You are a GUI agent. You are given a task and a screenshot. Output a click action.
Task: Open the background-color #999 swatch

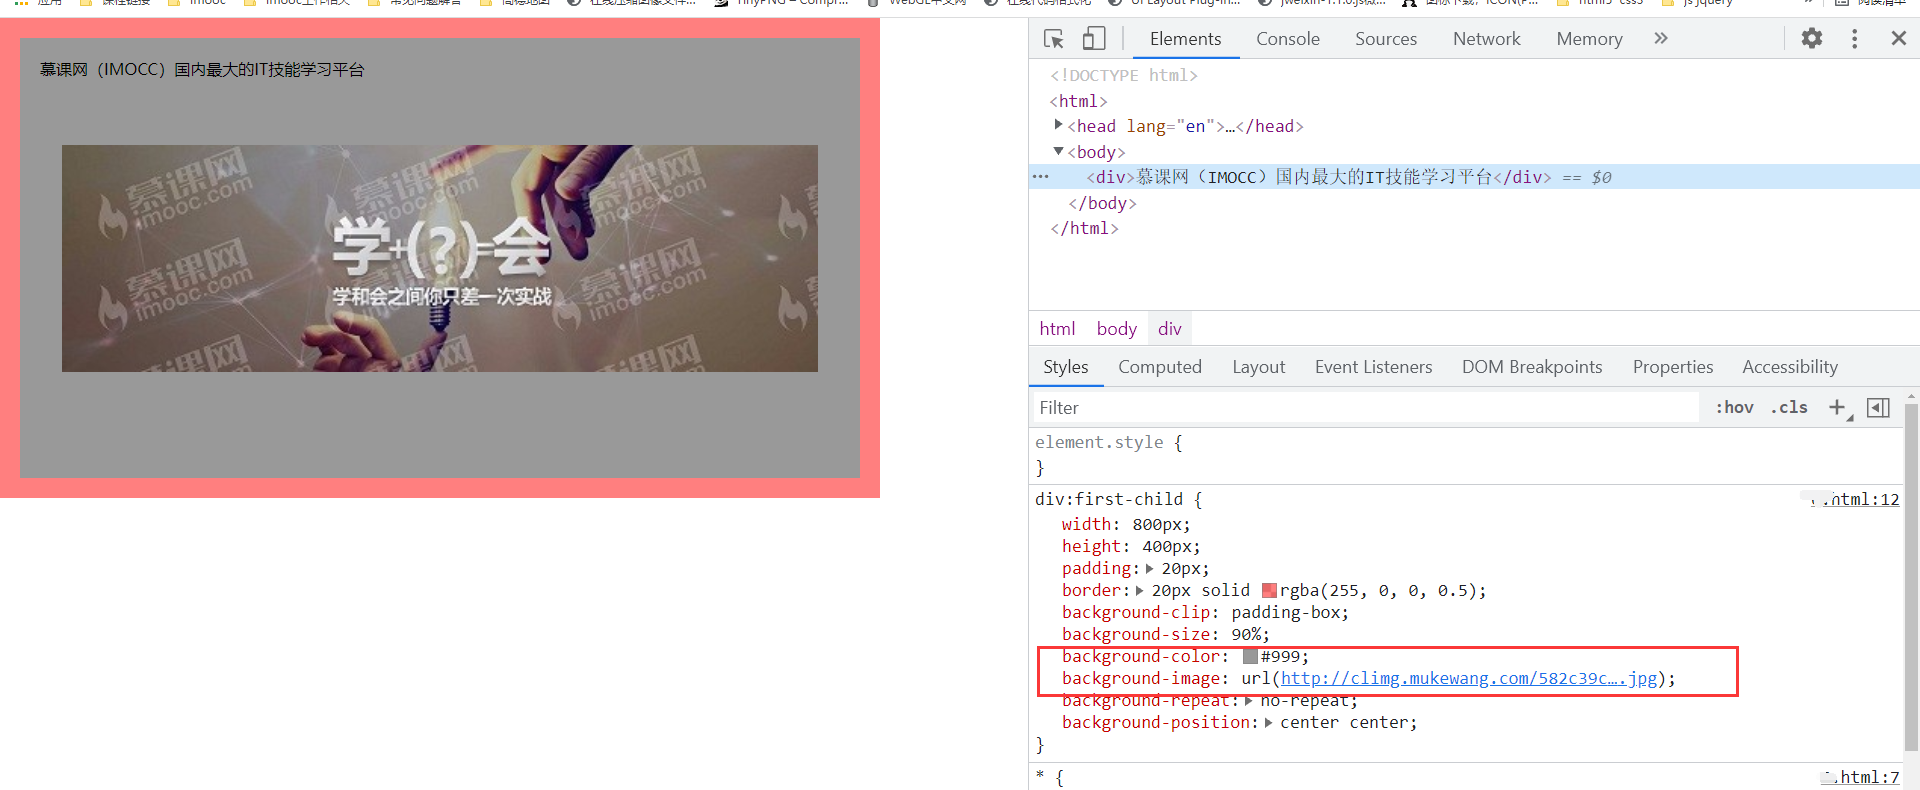[1250, 657]
